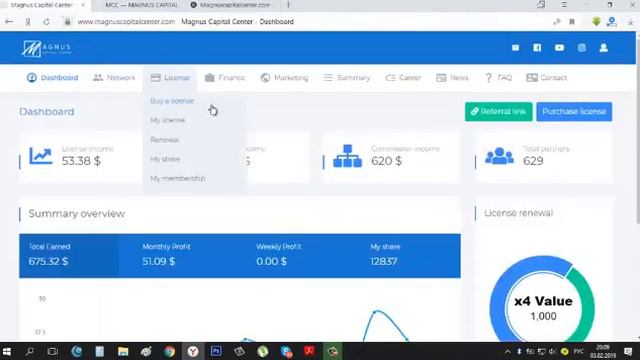Click the Total partners people icon

499,156
